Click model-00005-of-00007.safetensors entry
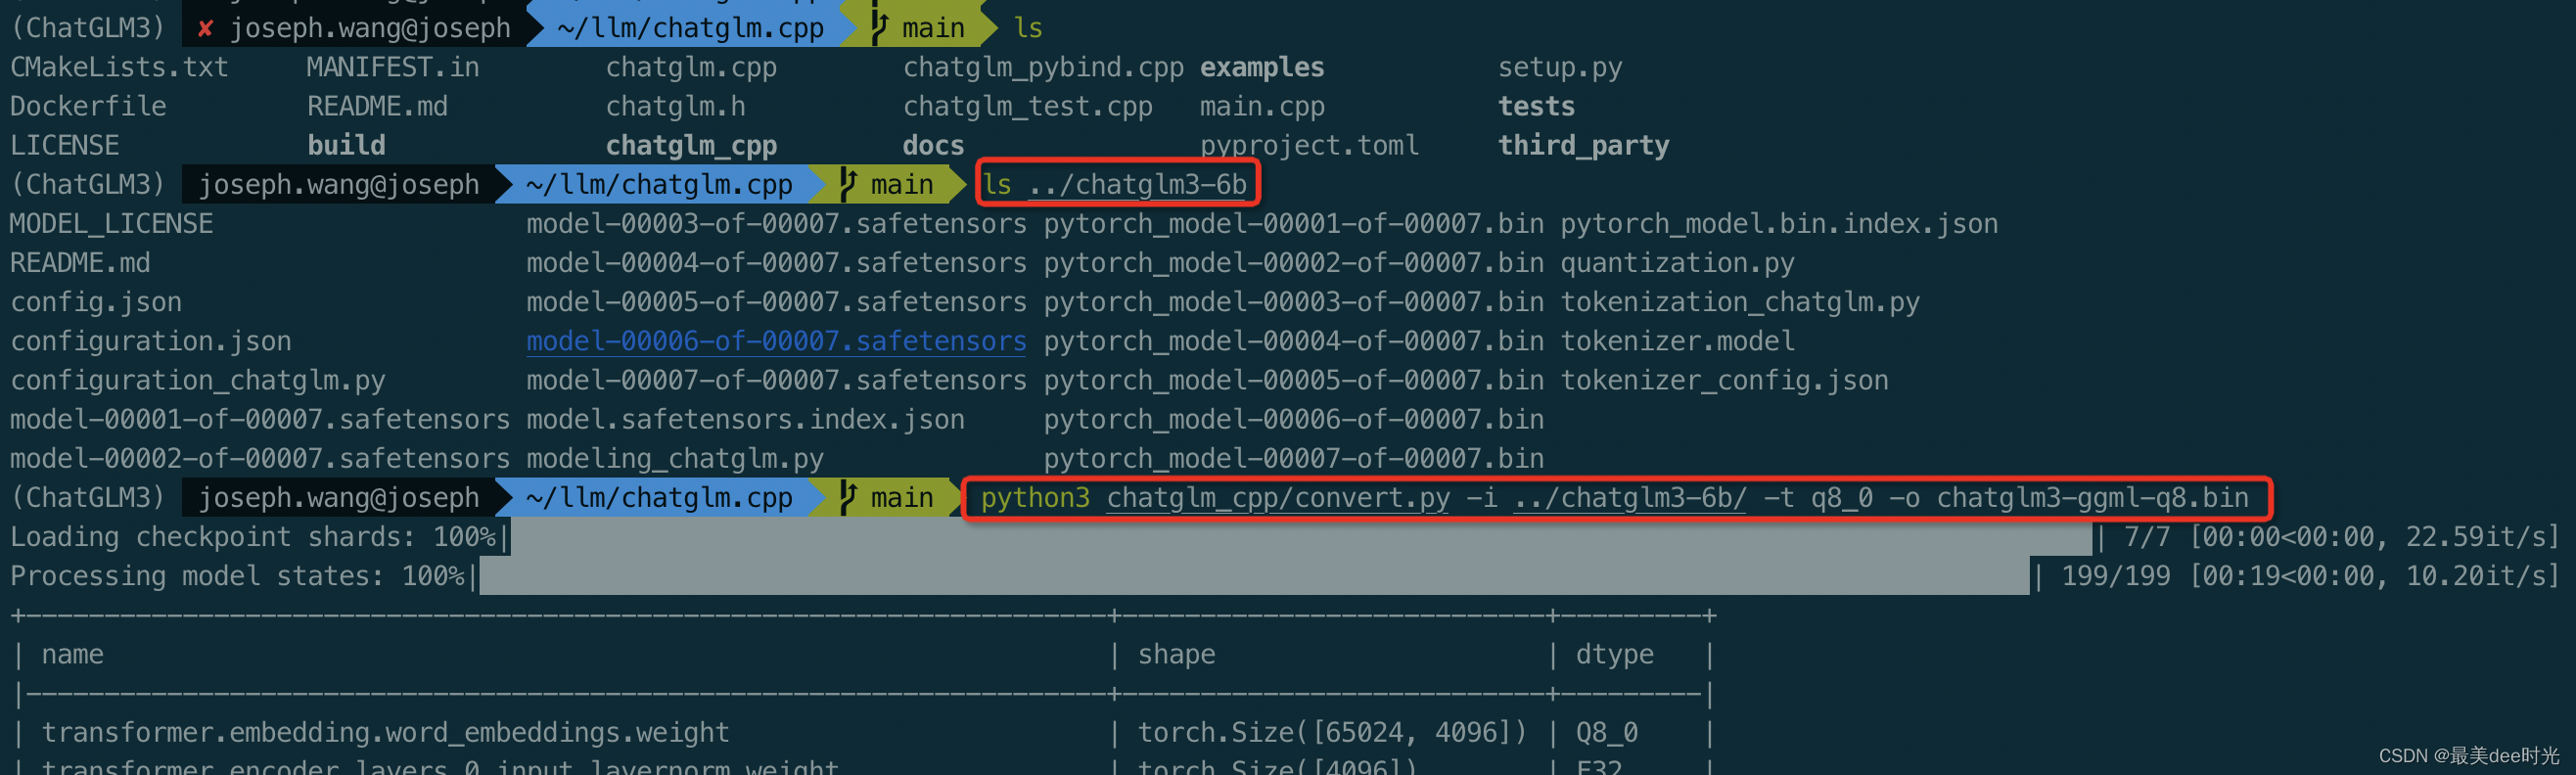Screen dimensions: 2576x775 776,302
